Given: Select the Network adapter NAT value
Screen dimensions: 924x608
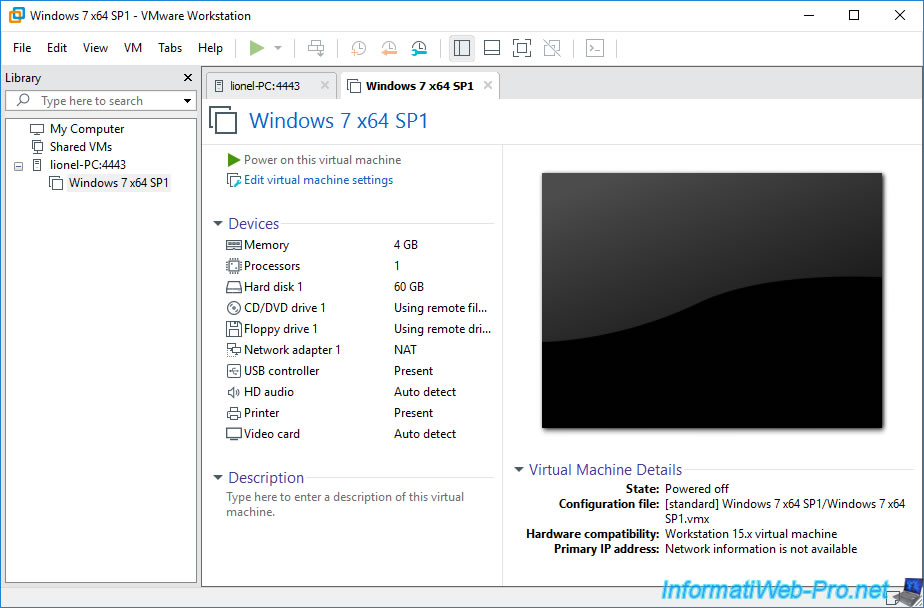Looking at the screenshot, I should click(x=405, y=350).
